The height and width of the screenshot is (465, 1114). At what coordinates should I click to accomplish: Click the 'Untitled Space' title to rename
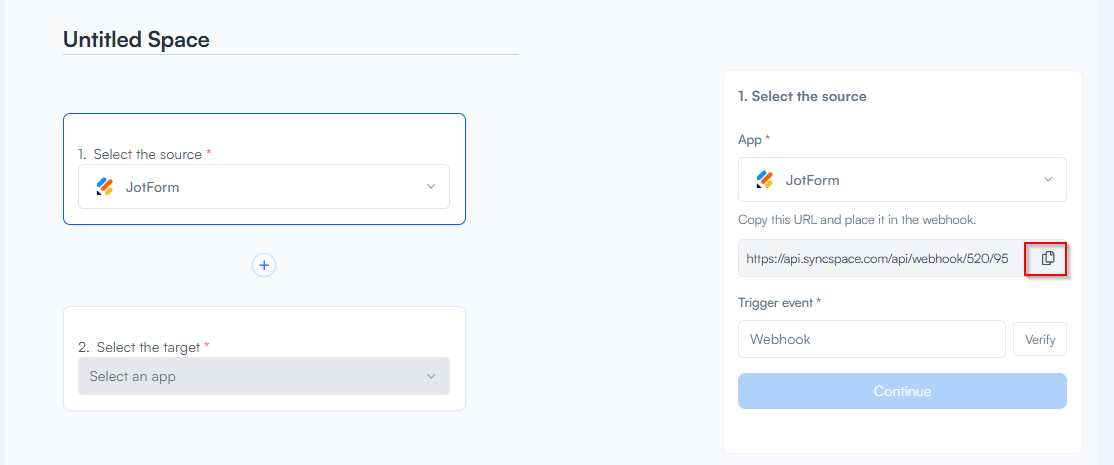(x=137, y=40)
